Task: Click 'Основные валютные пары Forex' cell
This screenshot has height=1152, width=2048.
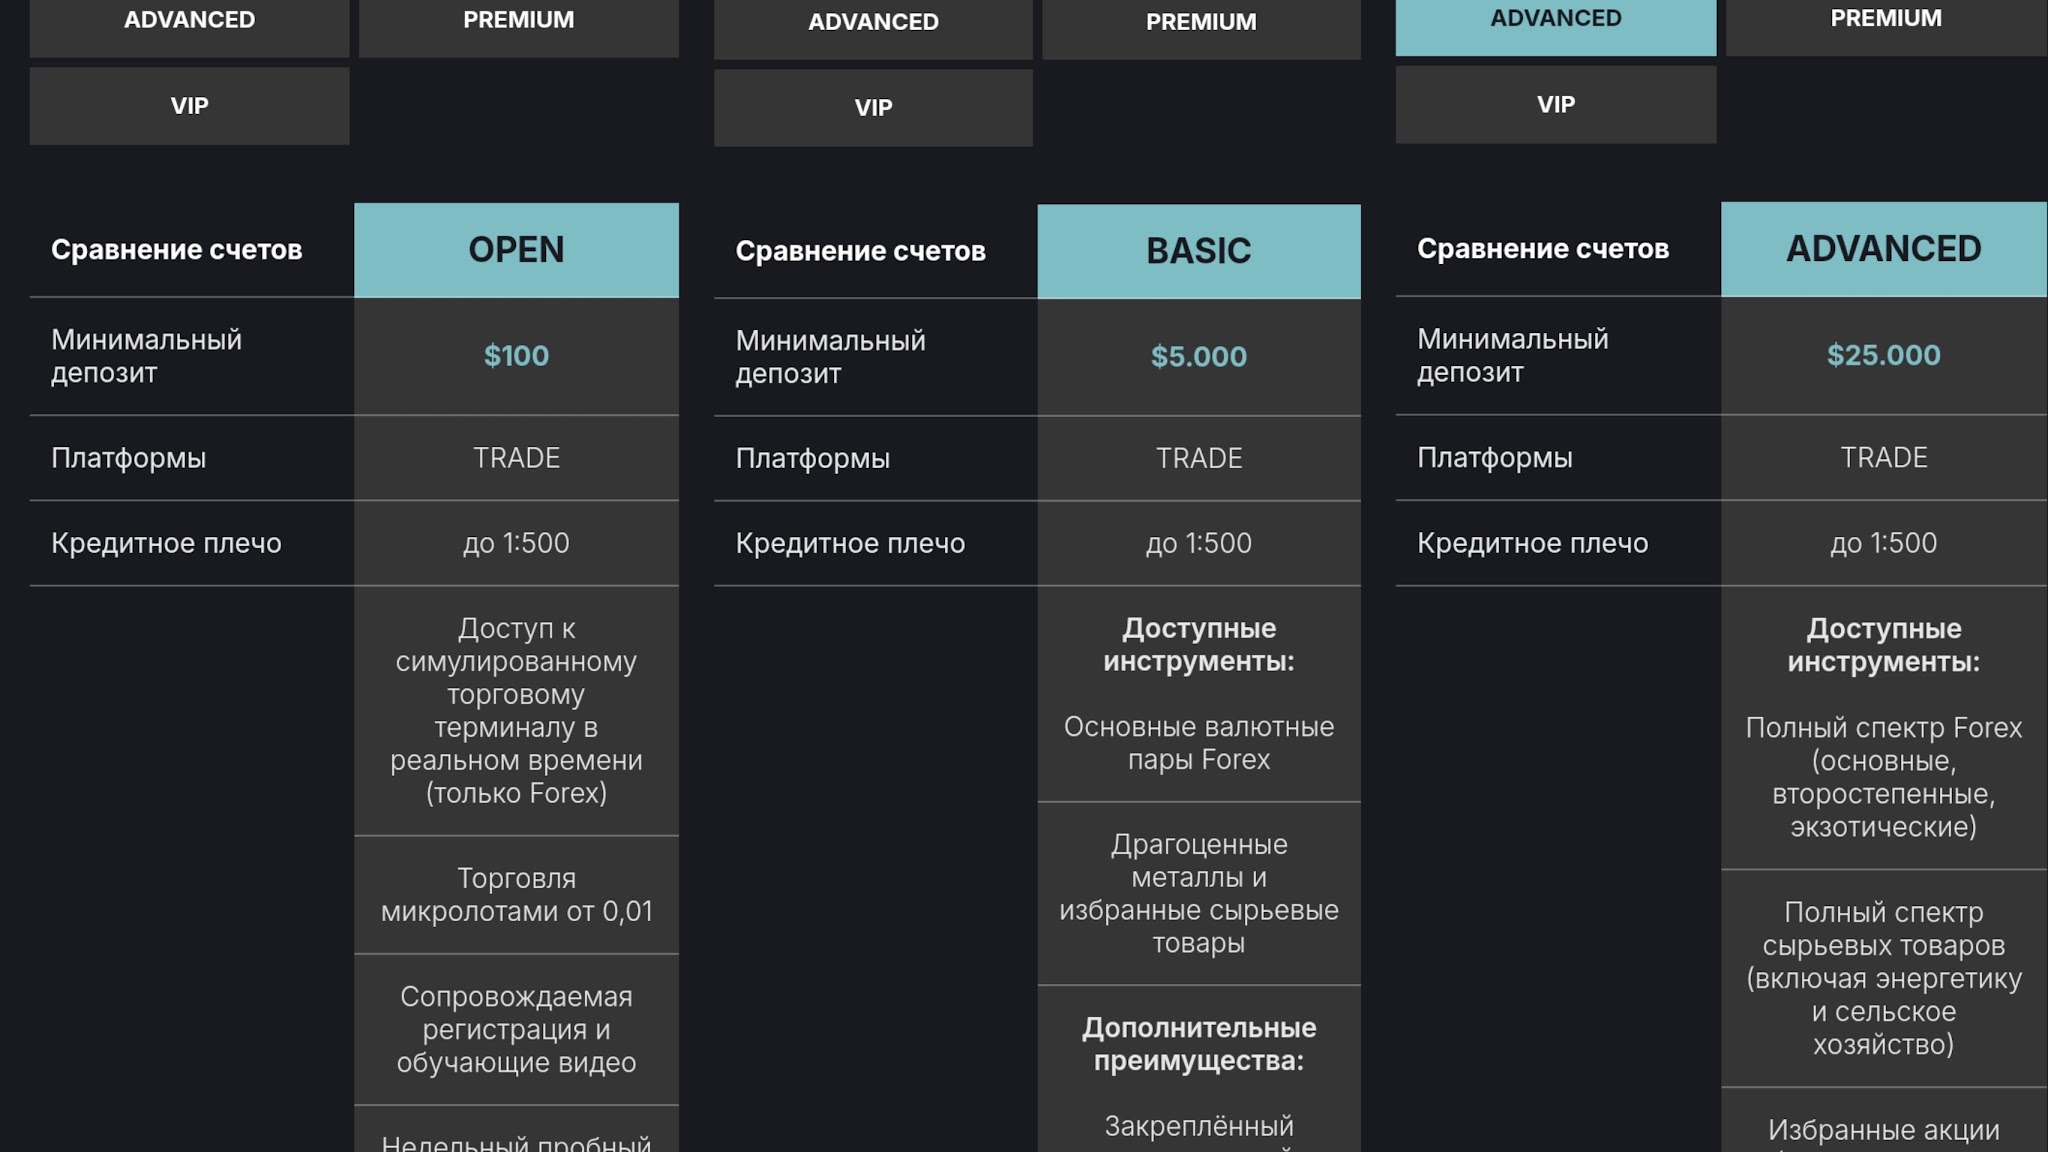Action: pos(1199,743)
